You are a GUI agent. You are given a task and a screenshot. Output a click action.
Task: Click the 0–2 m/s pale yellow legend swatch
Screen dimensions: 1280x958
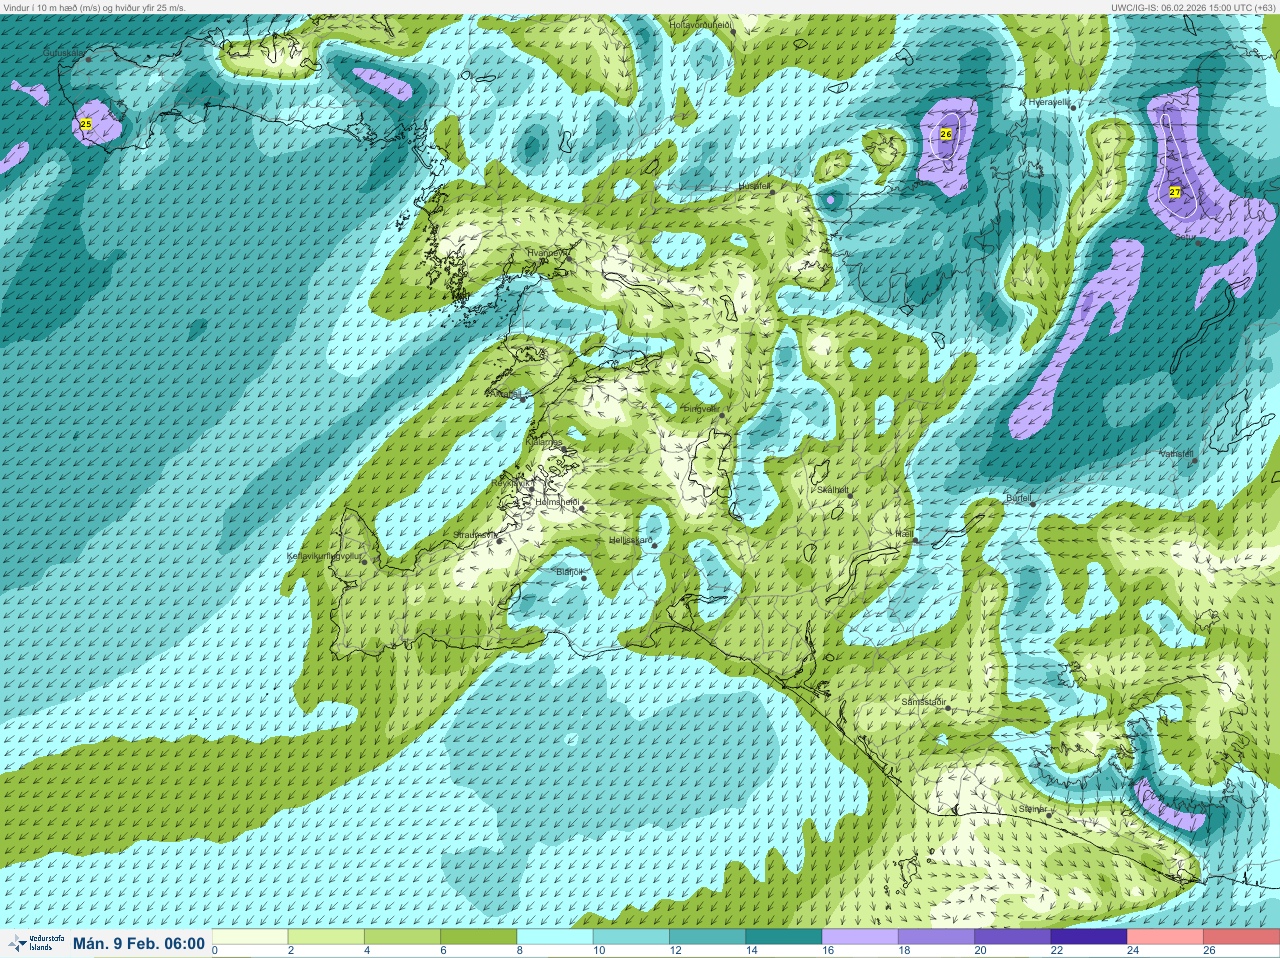coord(250,937)
